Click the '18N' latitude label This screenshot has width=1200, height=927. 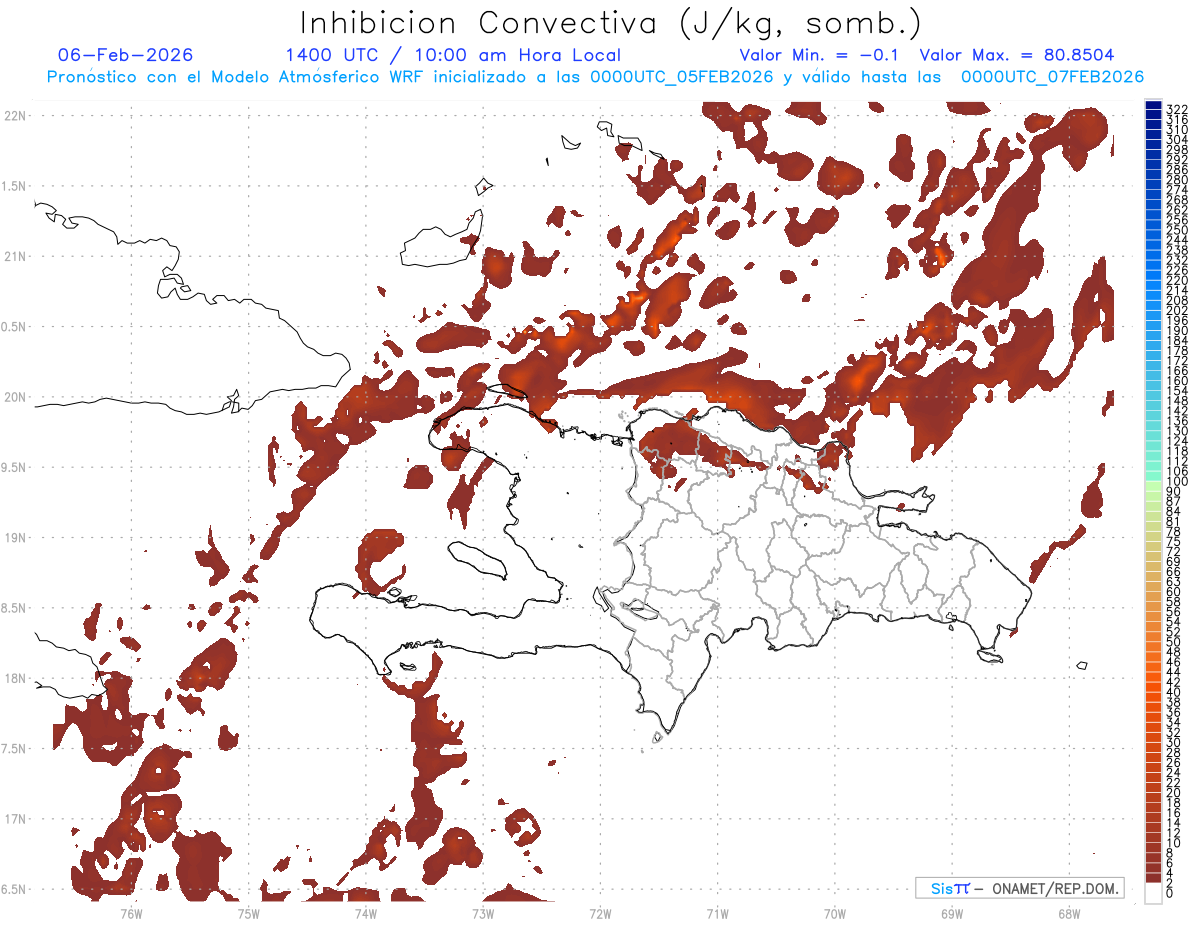pyautogui.click(x=14, y=678)
